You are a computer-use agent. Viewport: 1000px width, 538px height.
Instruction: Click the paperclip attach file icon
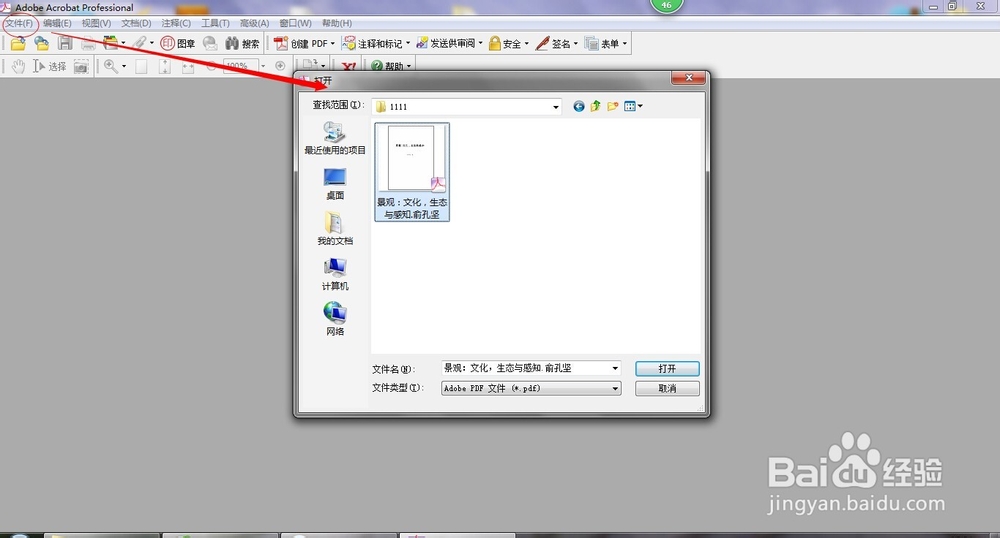click(x=140, y=43)
